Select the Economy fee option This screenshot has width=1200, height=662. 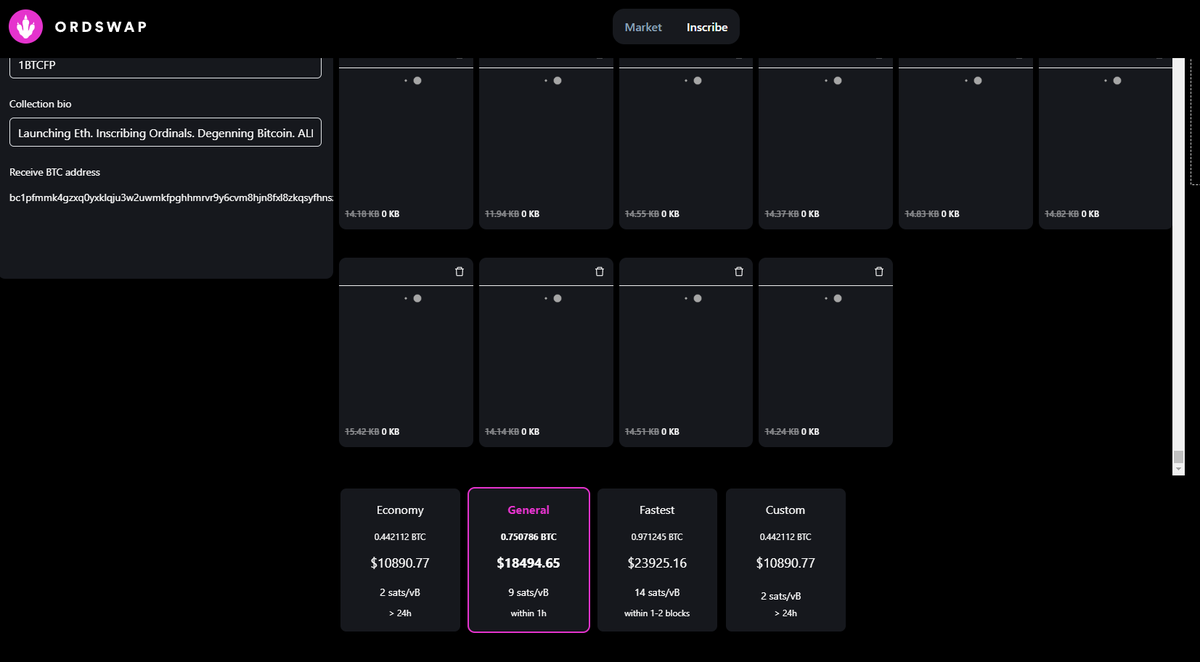pyautogui.click(x=400, y=560)
